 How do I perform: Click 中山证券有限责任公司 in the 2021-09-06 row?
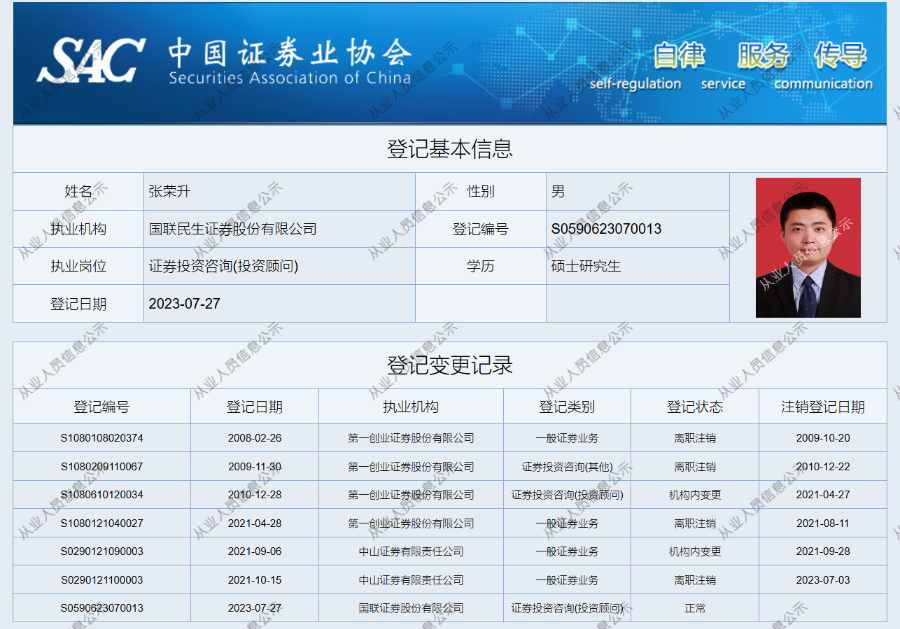click(x=410, y=552)
